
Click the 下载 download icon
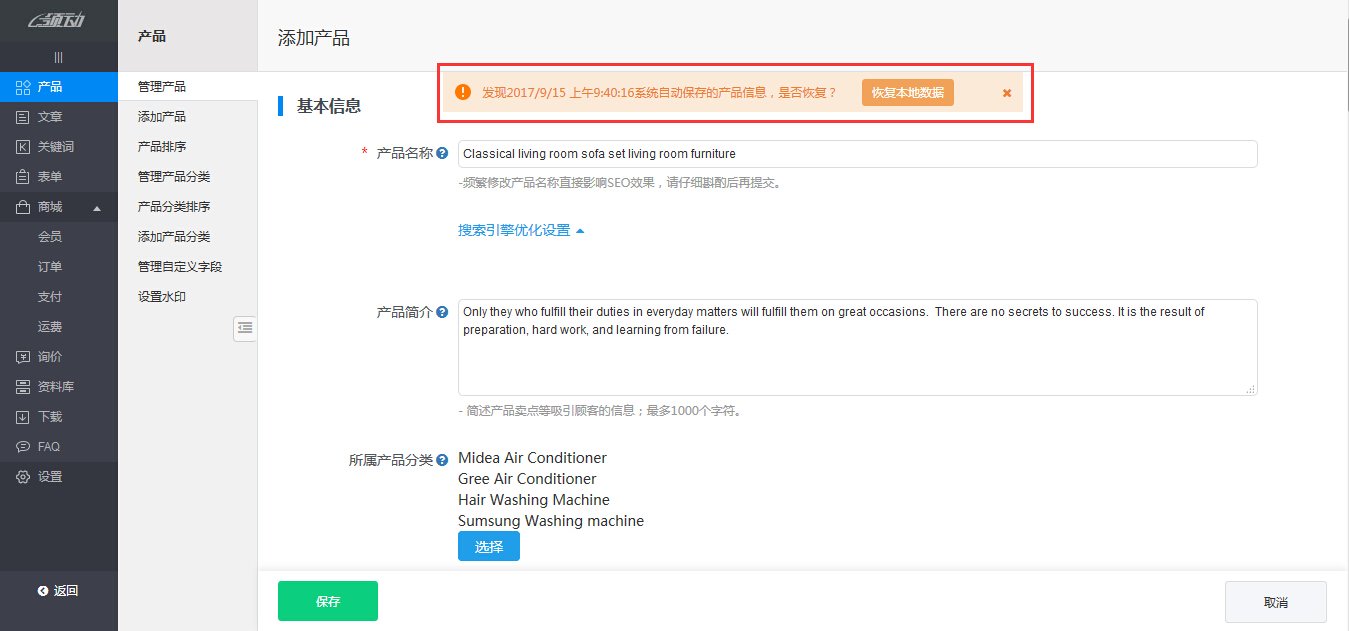pos(22,417)
